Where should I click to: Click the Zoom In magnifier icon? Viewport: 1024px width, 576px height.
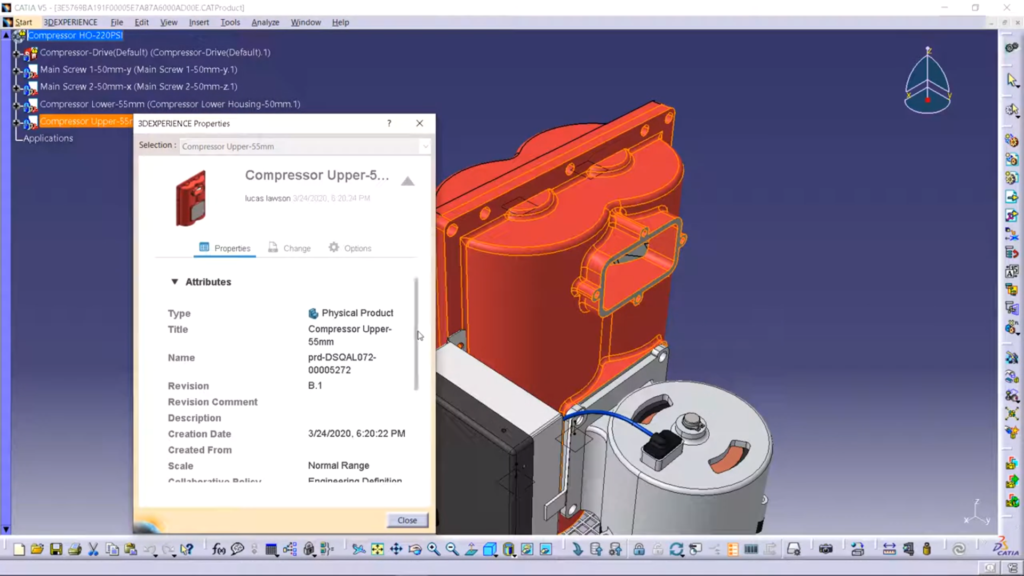tap(433, 549)
